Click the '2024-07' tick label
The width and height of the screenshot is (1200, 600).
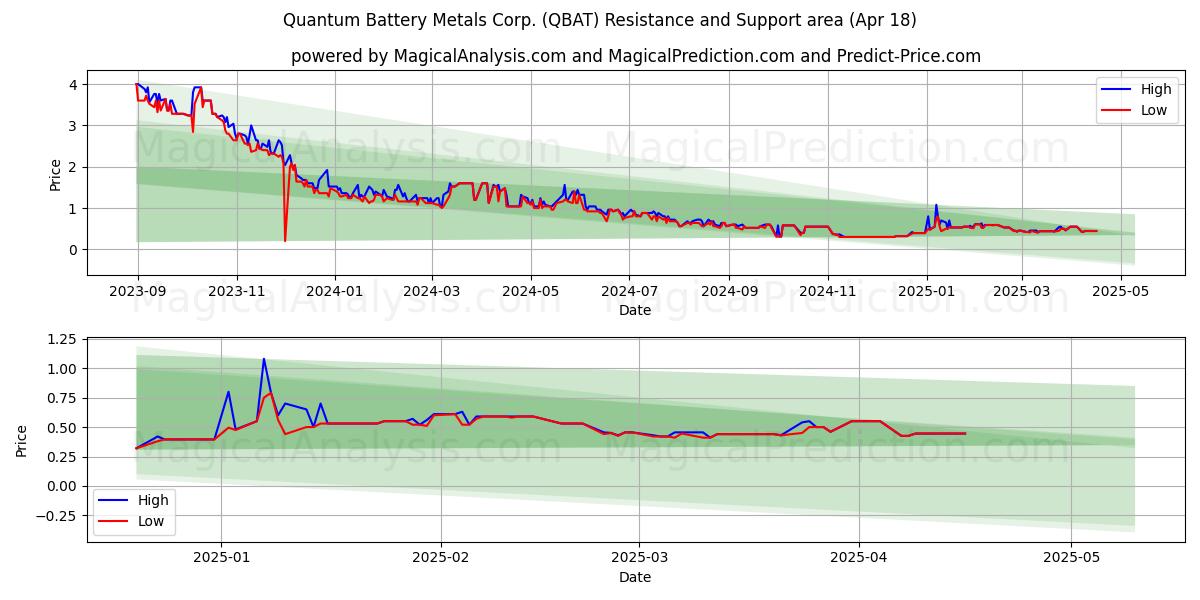[629, 290]
